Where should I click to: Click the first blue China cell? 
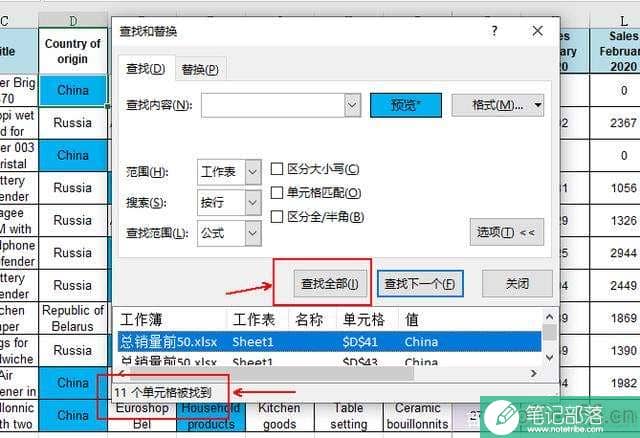73,90
